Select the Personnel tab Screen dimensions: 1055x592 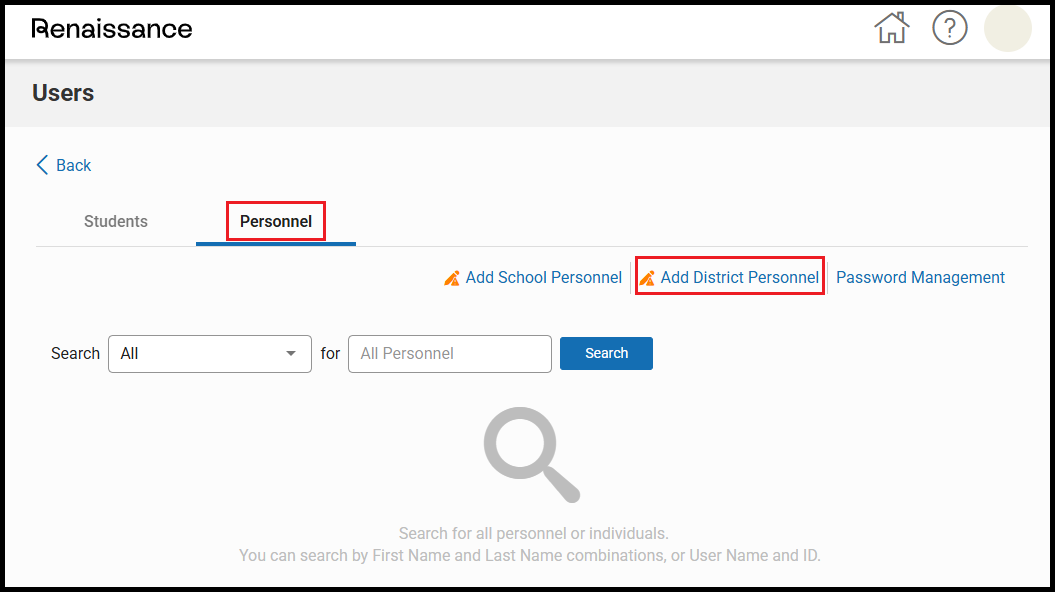click(276, 222)
